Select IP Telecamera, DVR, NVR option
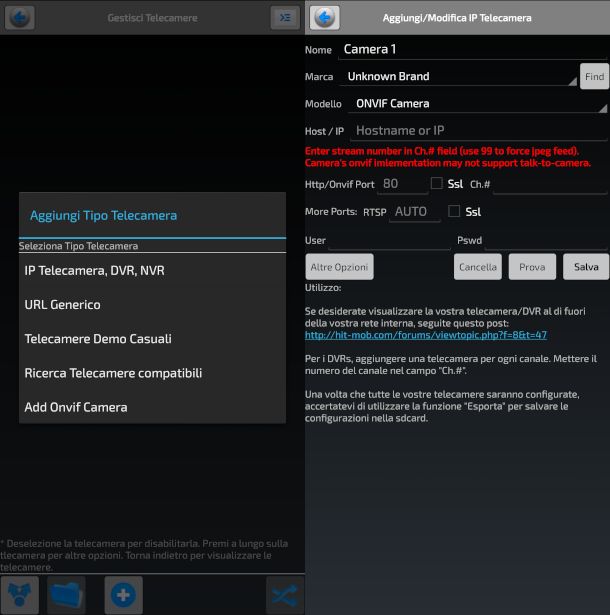610x615 pixels. click(x=152, y=270)
